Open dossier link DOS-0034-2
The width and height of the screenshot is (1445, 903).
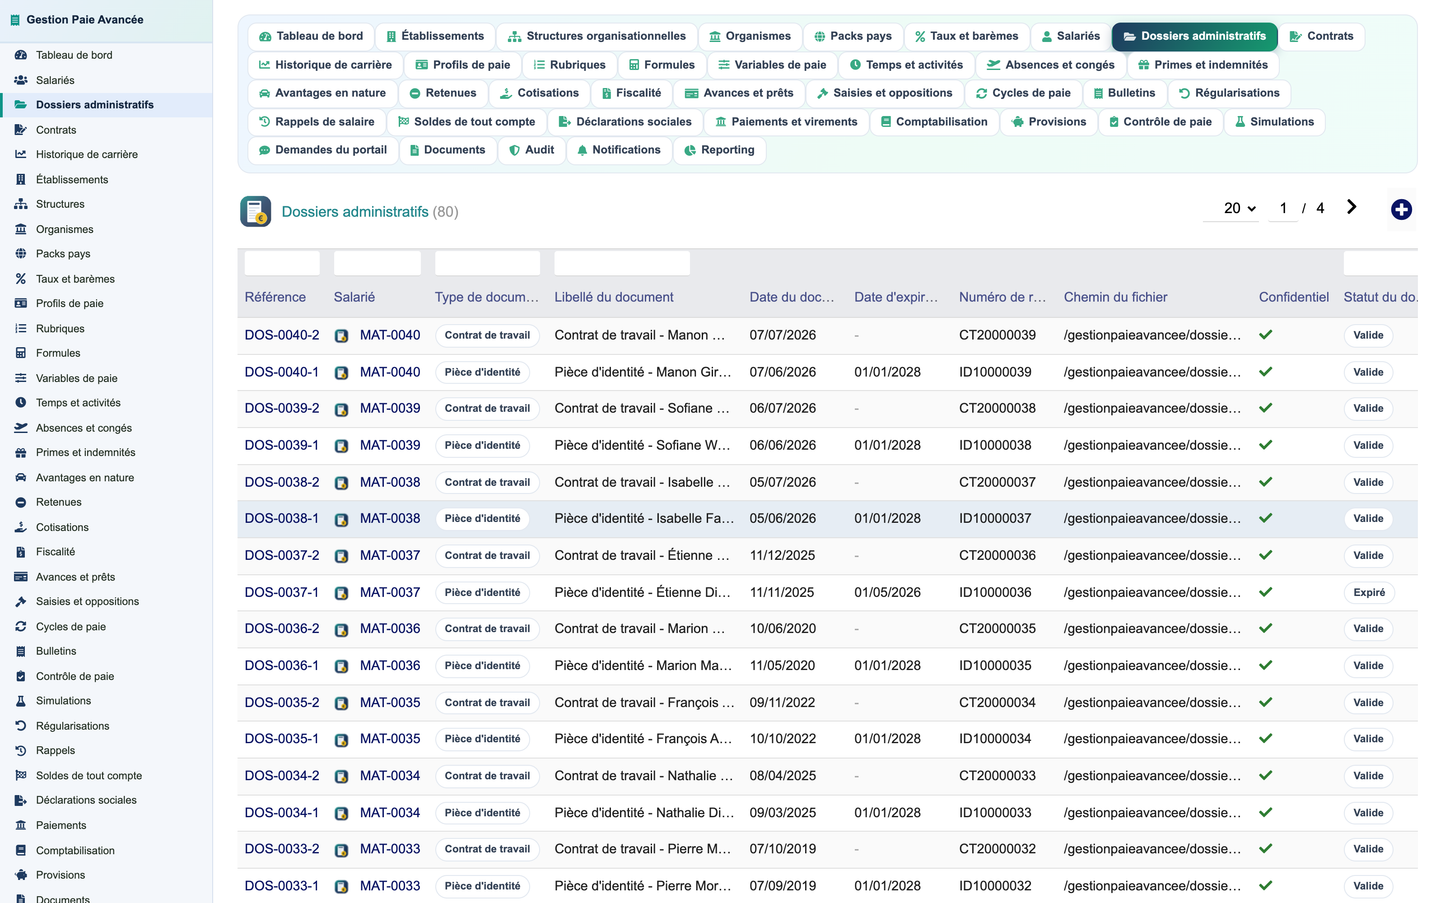click(x=282, y=776)
